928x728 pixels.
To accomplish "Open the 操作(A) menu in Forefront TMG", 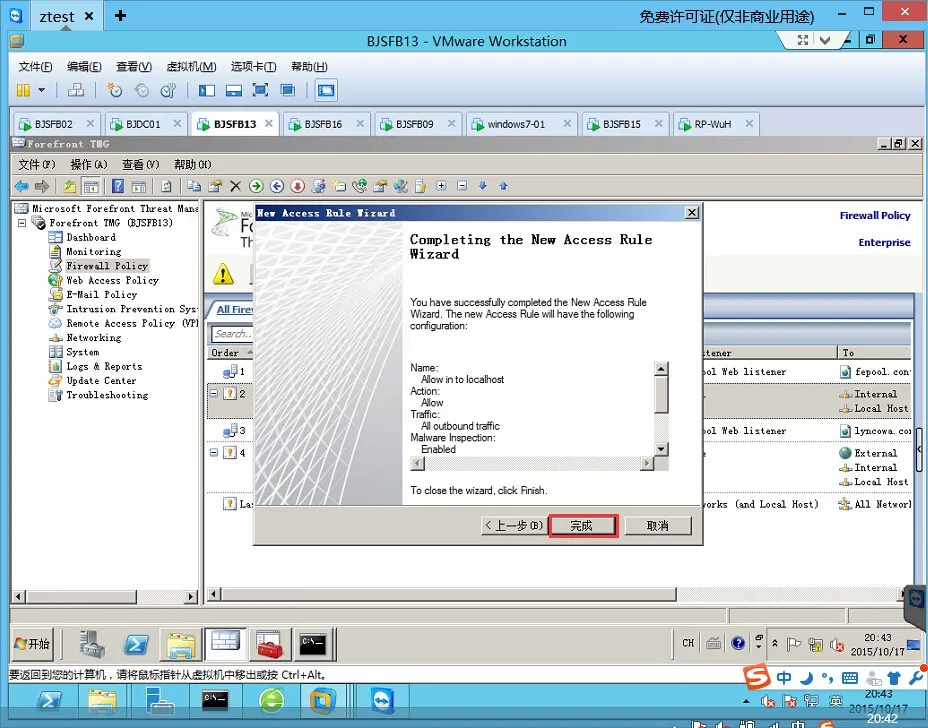I will 89,165.
